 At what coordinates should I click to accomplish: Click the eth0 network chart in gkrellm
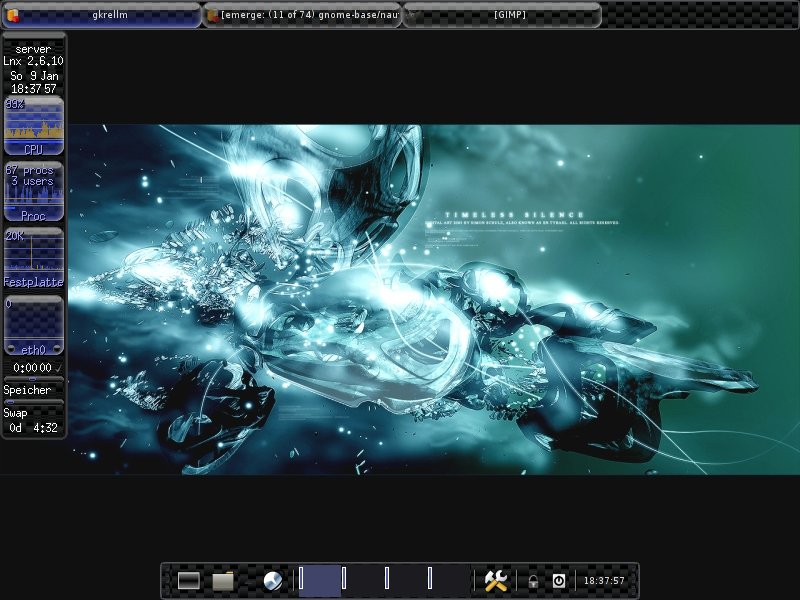click(34, 326)
